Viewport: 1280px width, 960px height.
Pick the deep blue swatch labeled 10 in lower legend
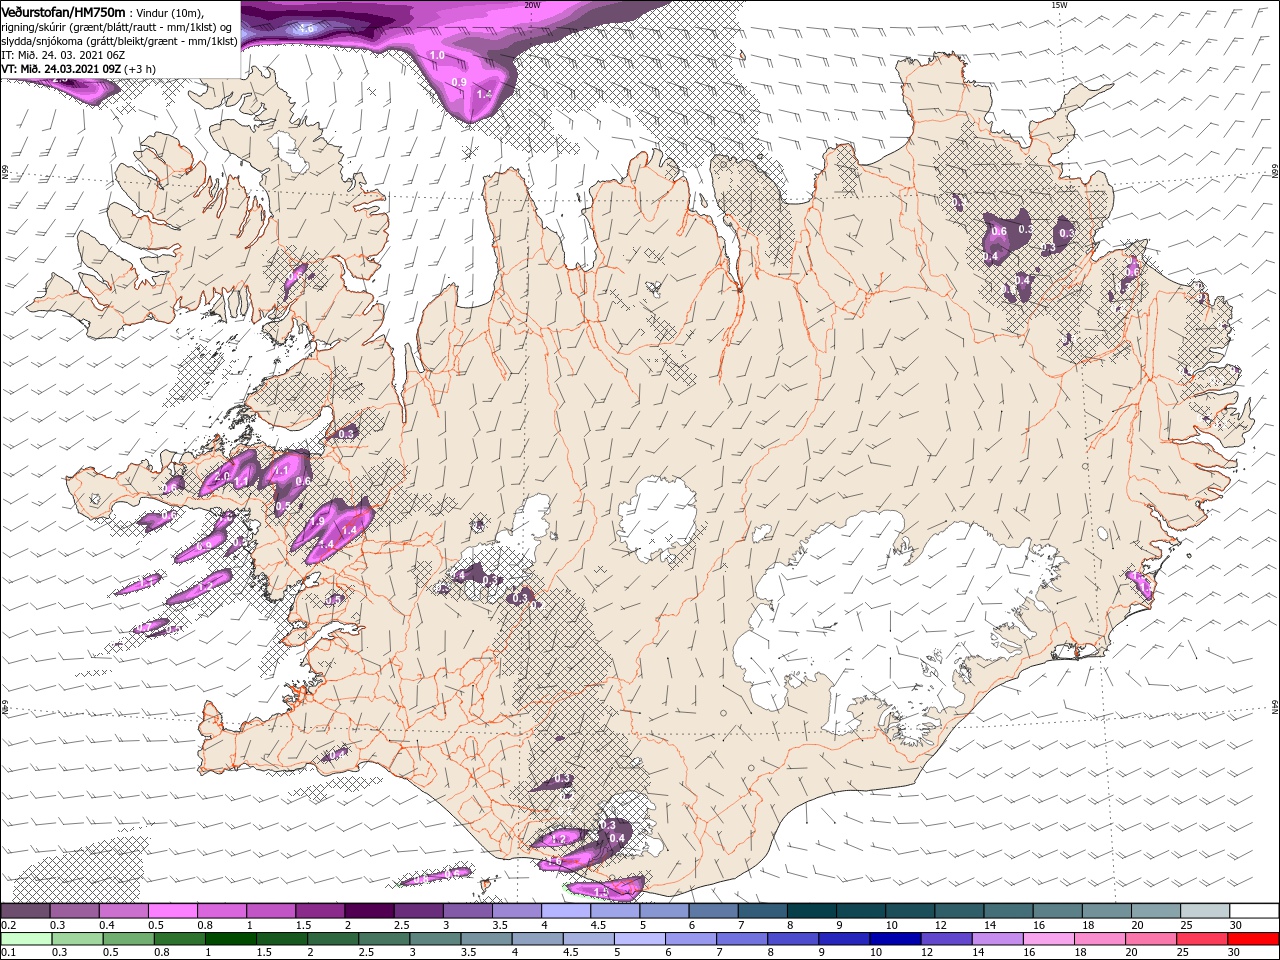(x=893, y=939)
